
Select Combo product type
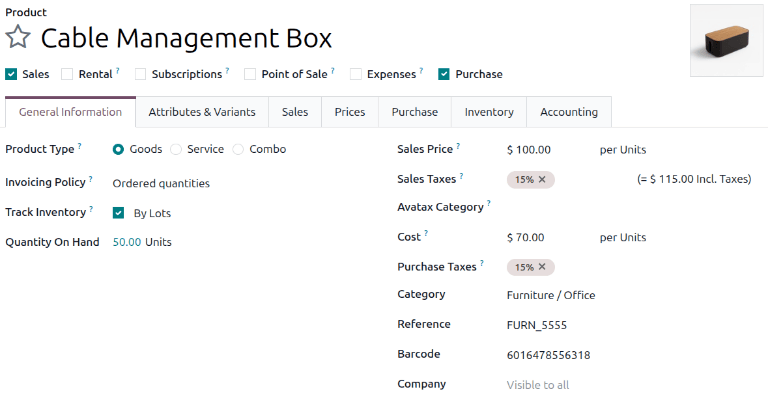238,149
